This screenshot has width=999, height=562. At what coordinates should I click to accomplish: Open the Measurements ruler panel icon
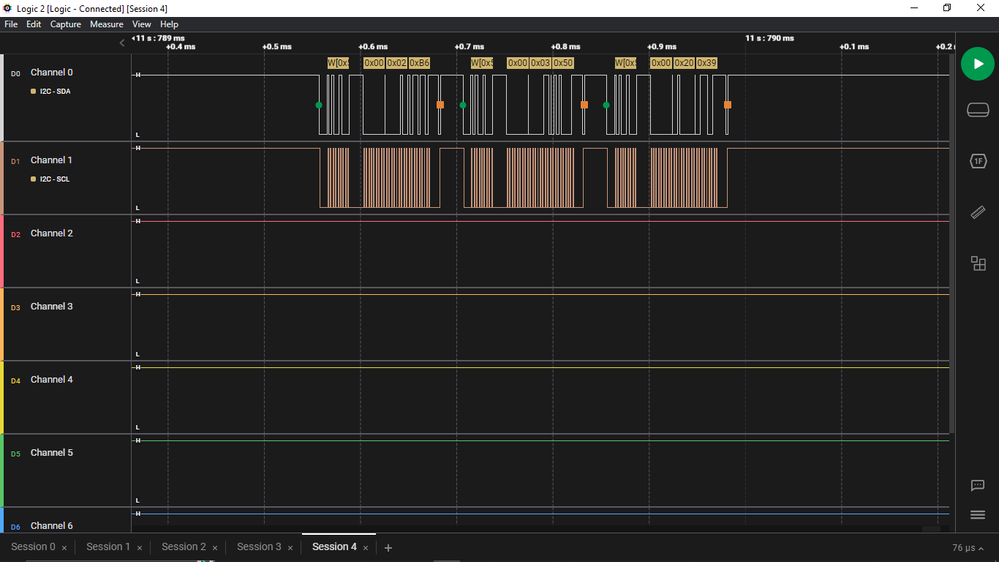coord(977,212)
